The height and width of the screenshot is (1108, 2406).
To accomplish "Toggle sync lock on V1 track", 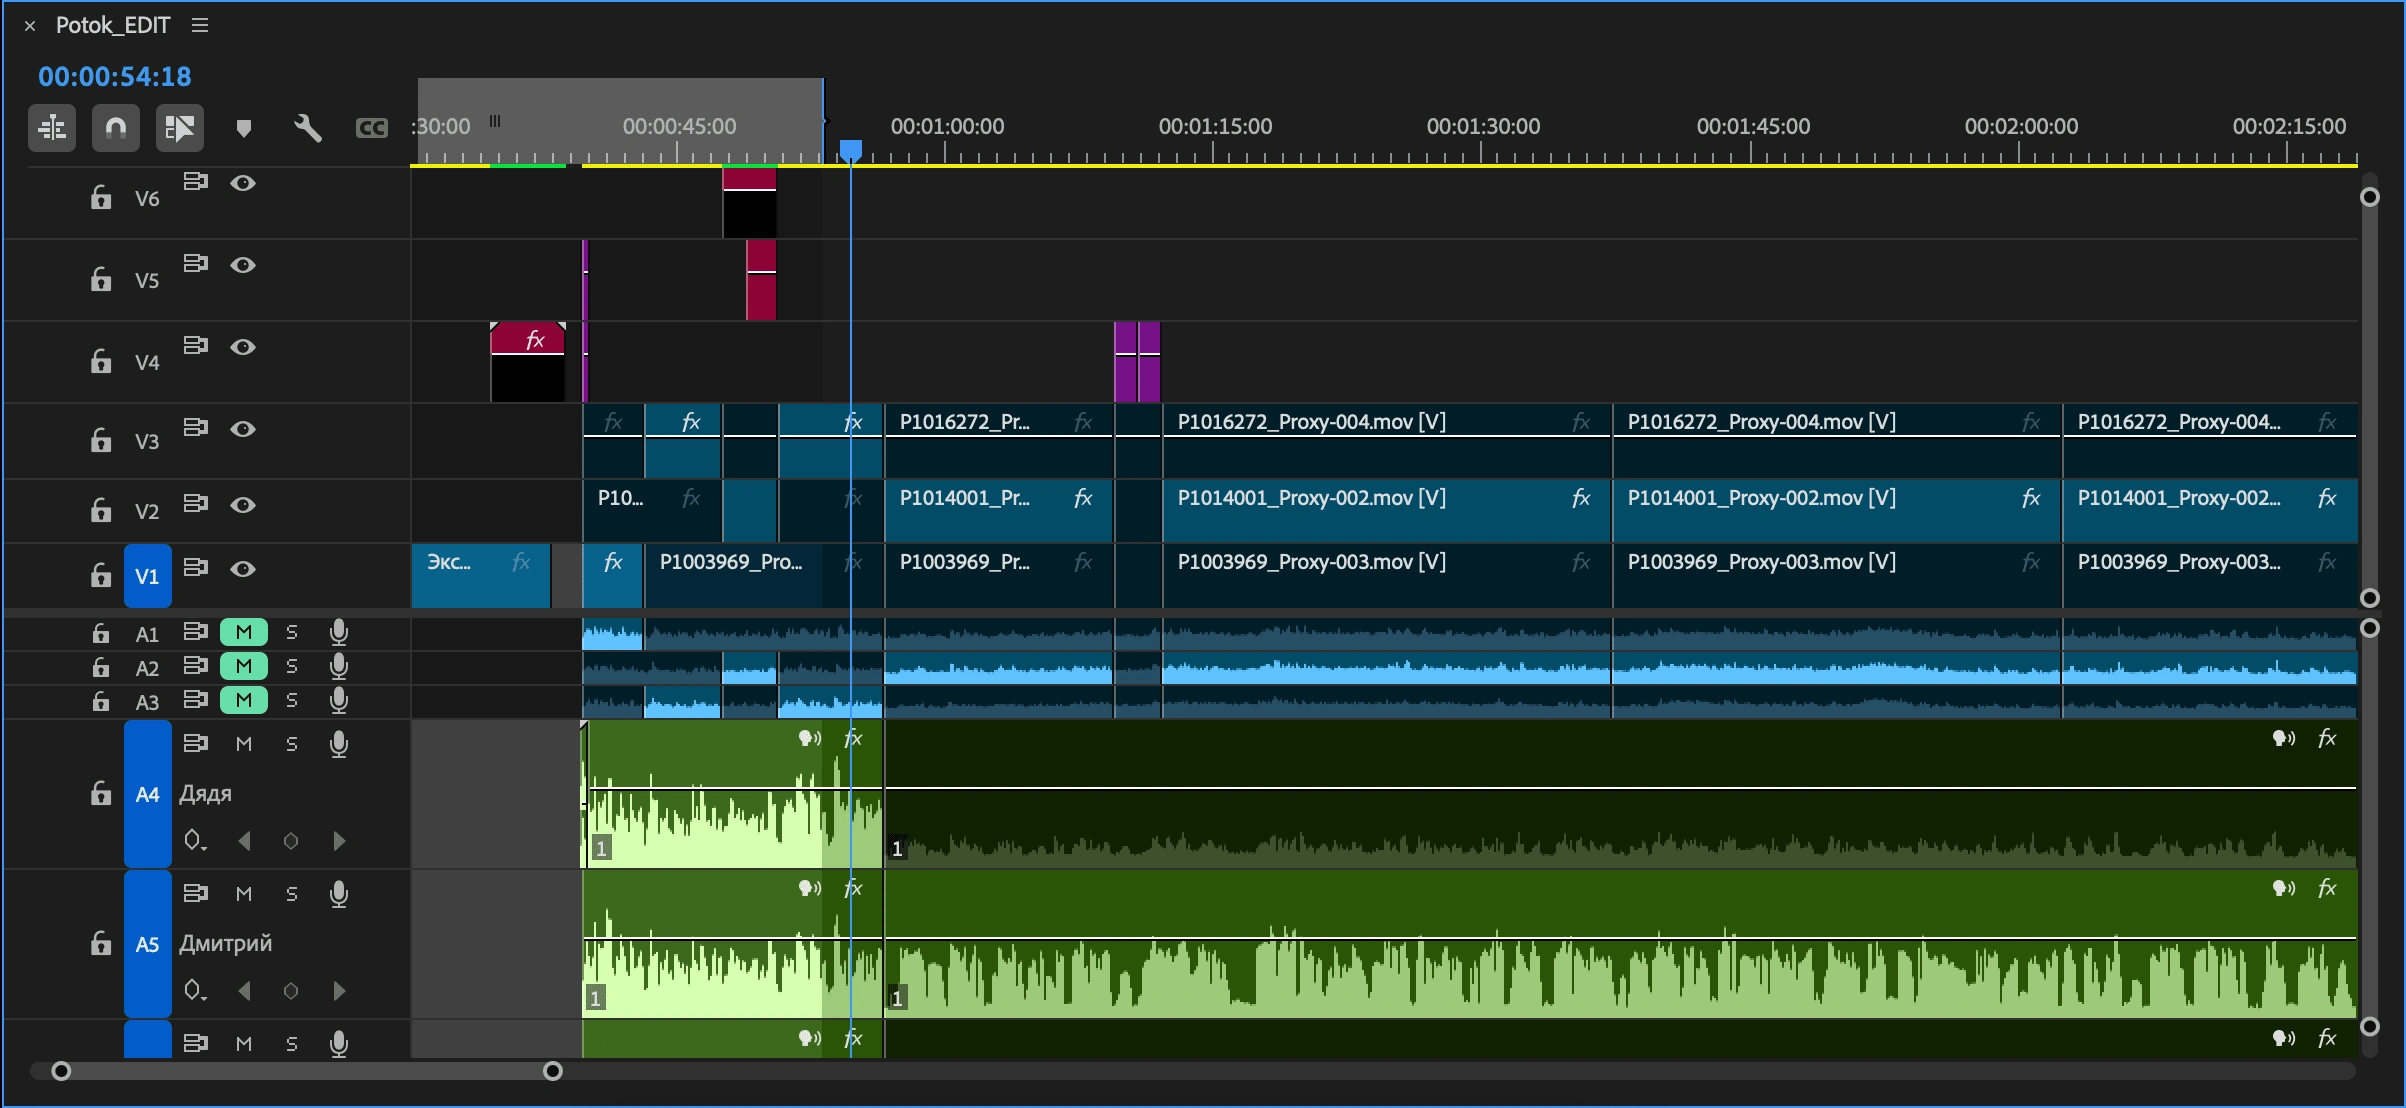I will pos(196,567).
